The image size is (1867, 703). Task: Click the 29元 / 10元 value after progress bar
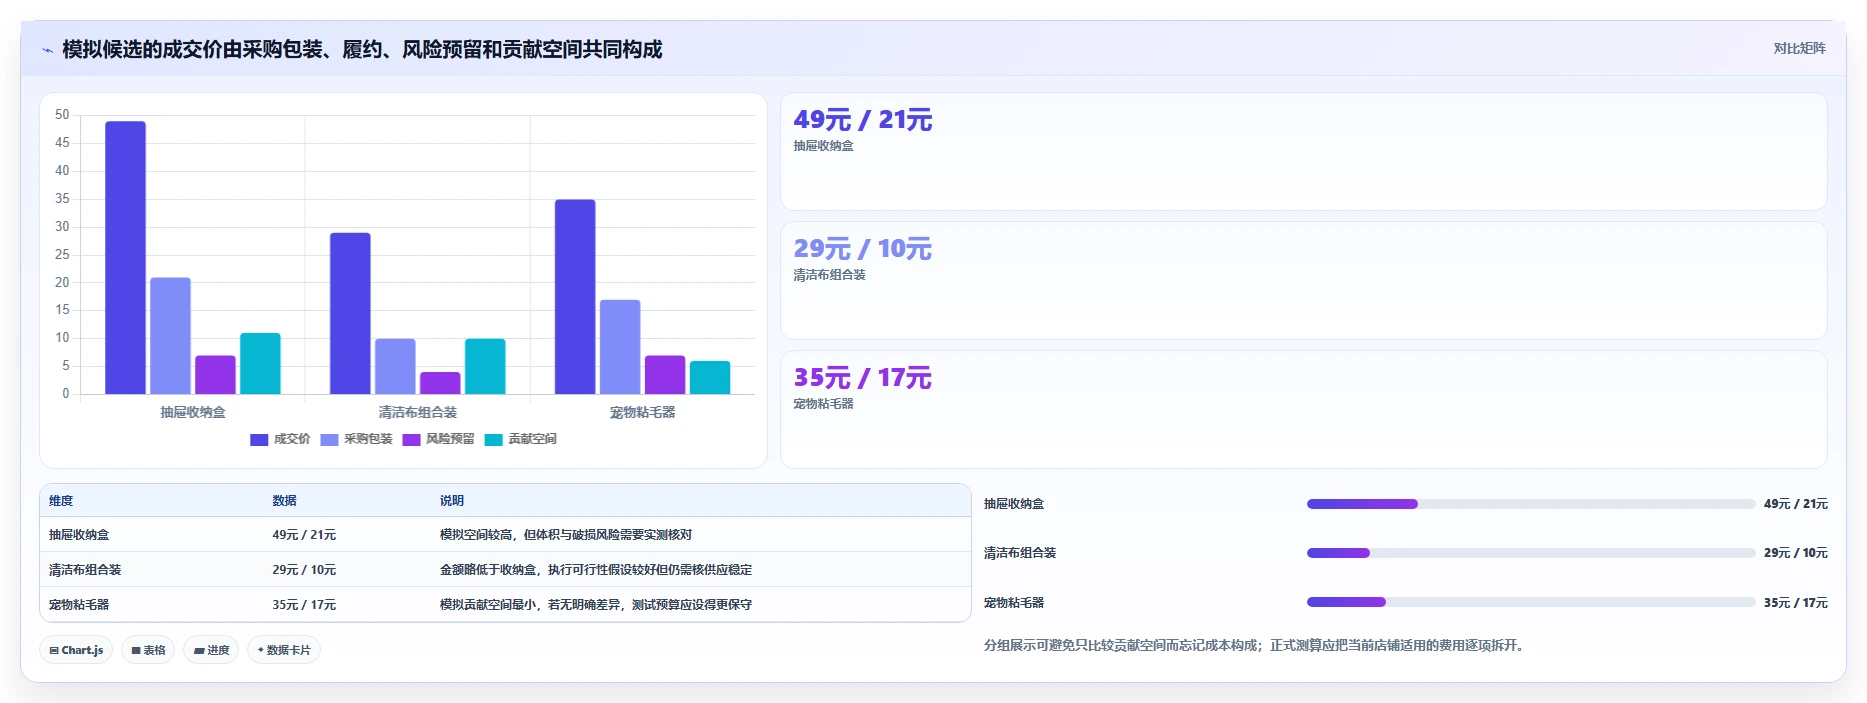coord(1796,553)
